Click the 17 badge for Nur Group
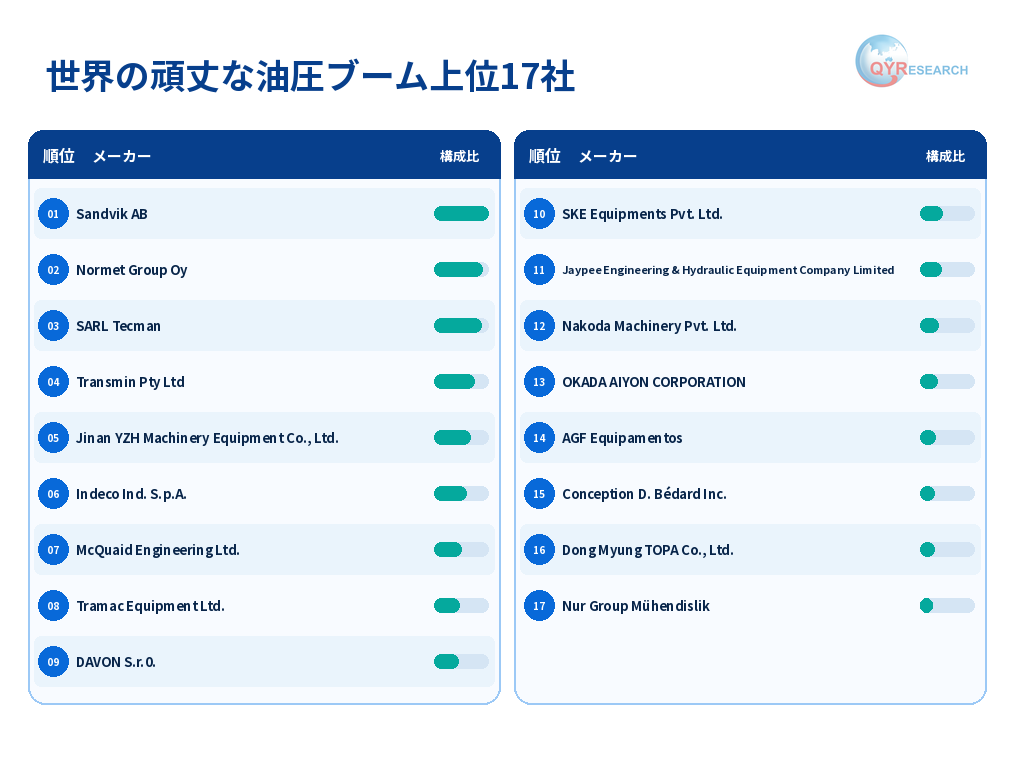Image resolution: width=1015 pixels, height=761 pixels. [539, 606]
